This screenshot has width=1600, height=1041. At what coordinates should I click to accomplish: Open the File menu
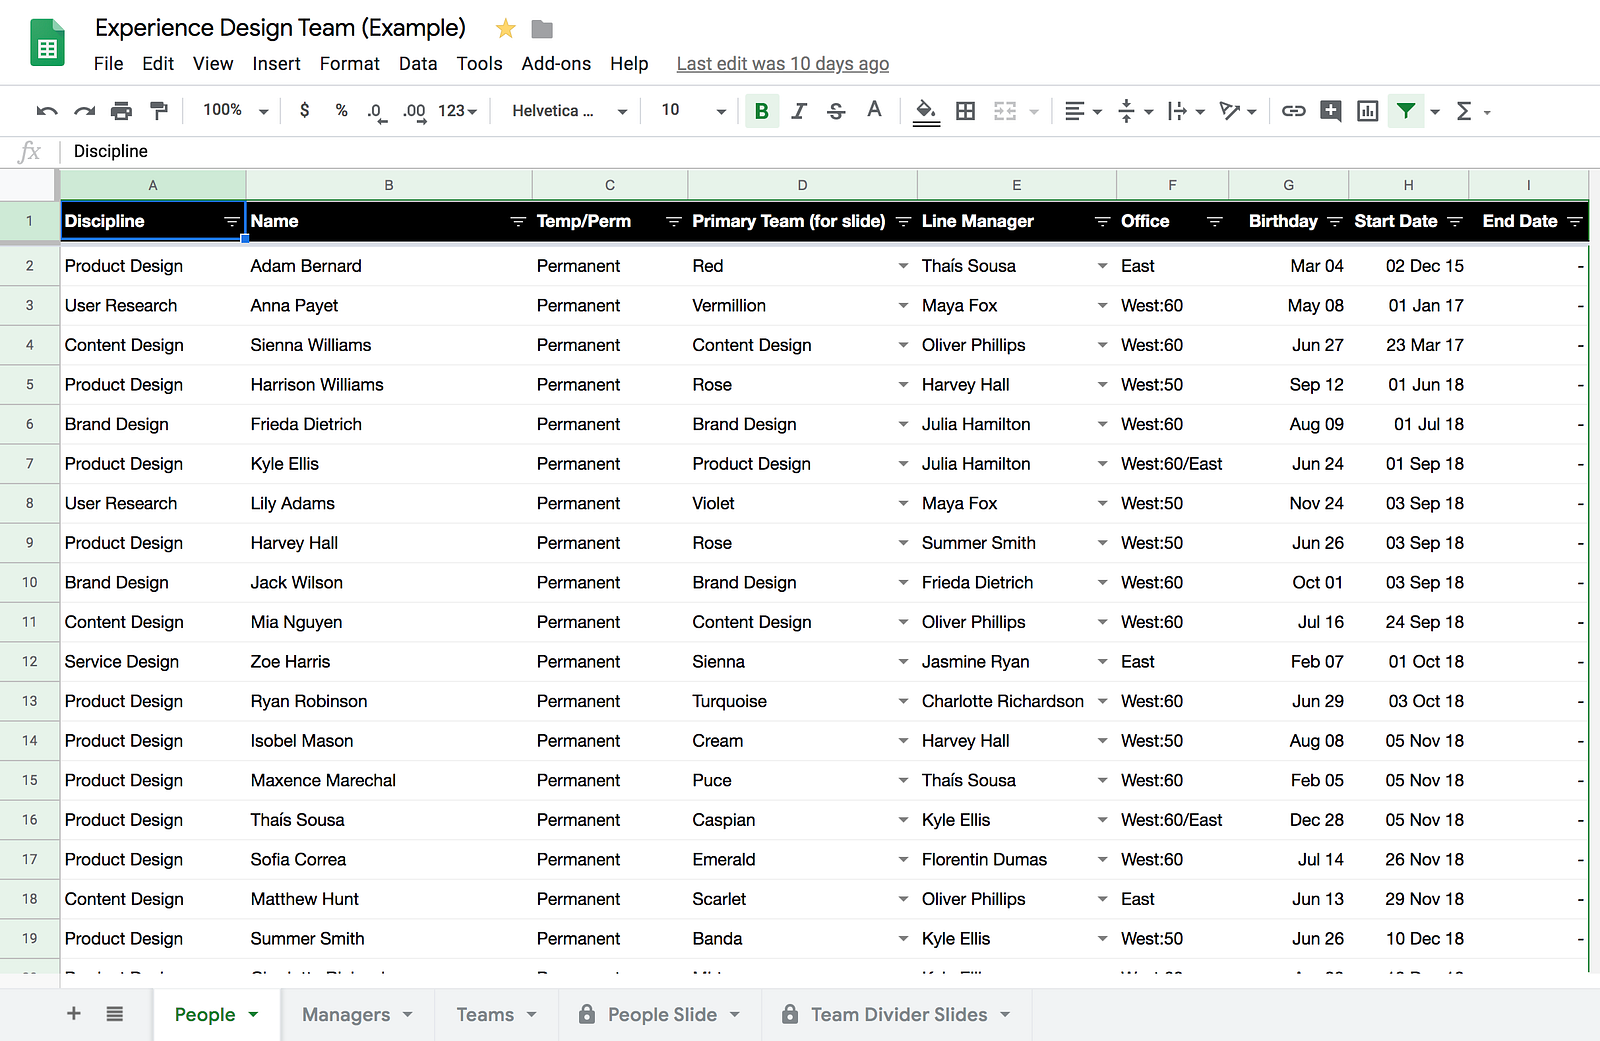[x=109, y=64]
